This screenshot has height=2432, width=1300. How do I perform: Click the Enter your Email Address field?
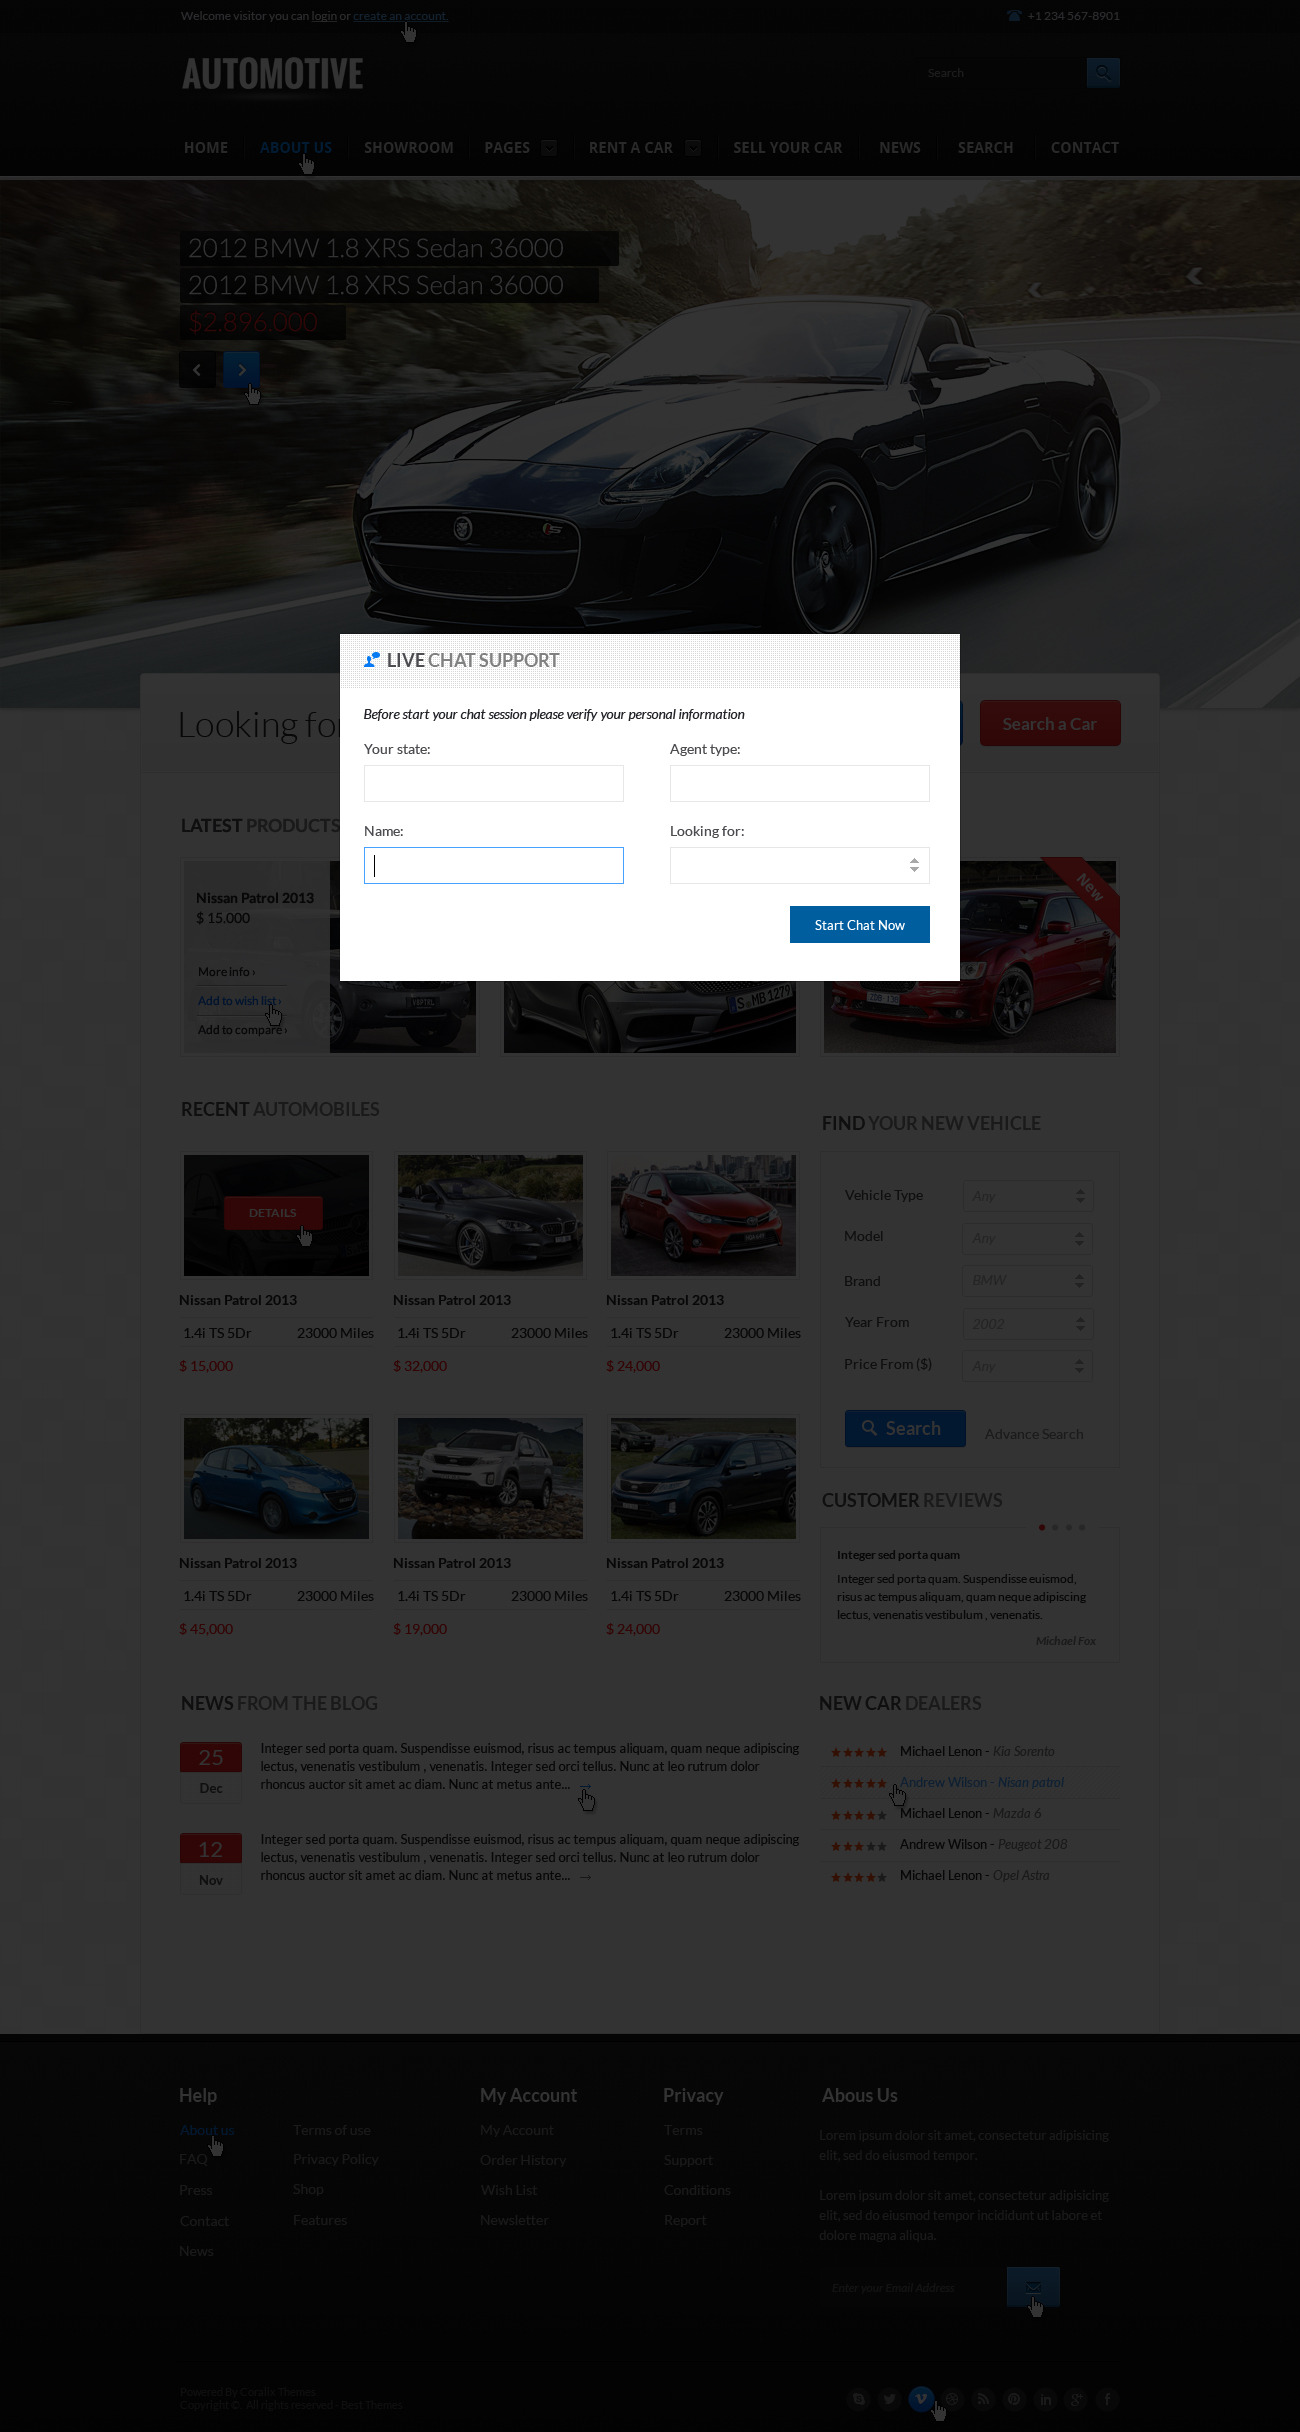pyautogui.click(x=913, y=2288)
